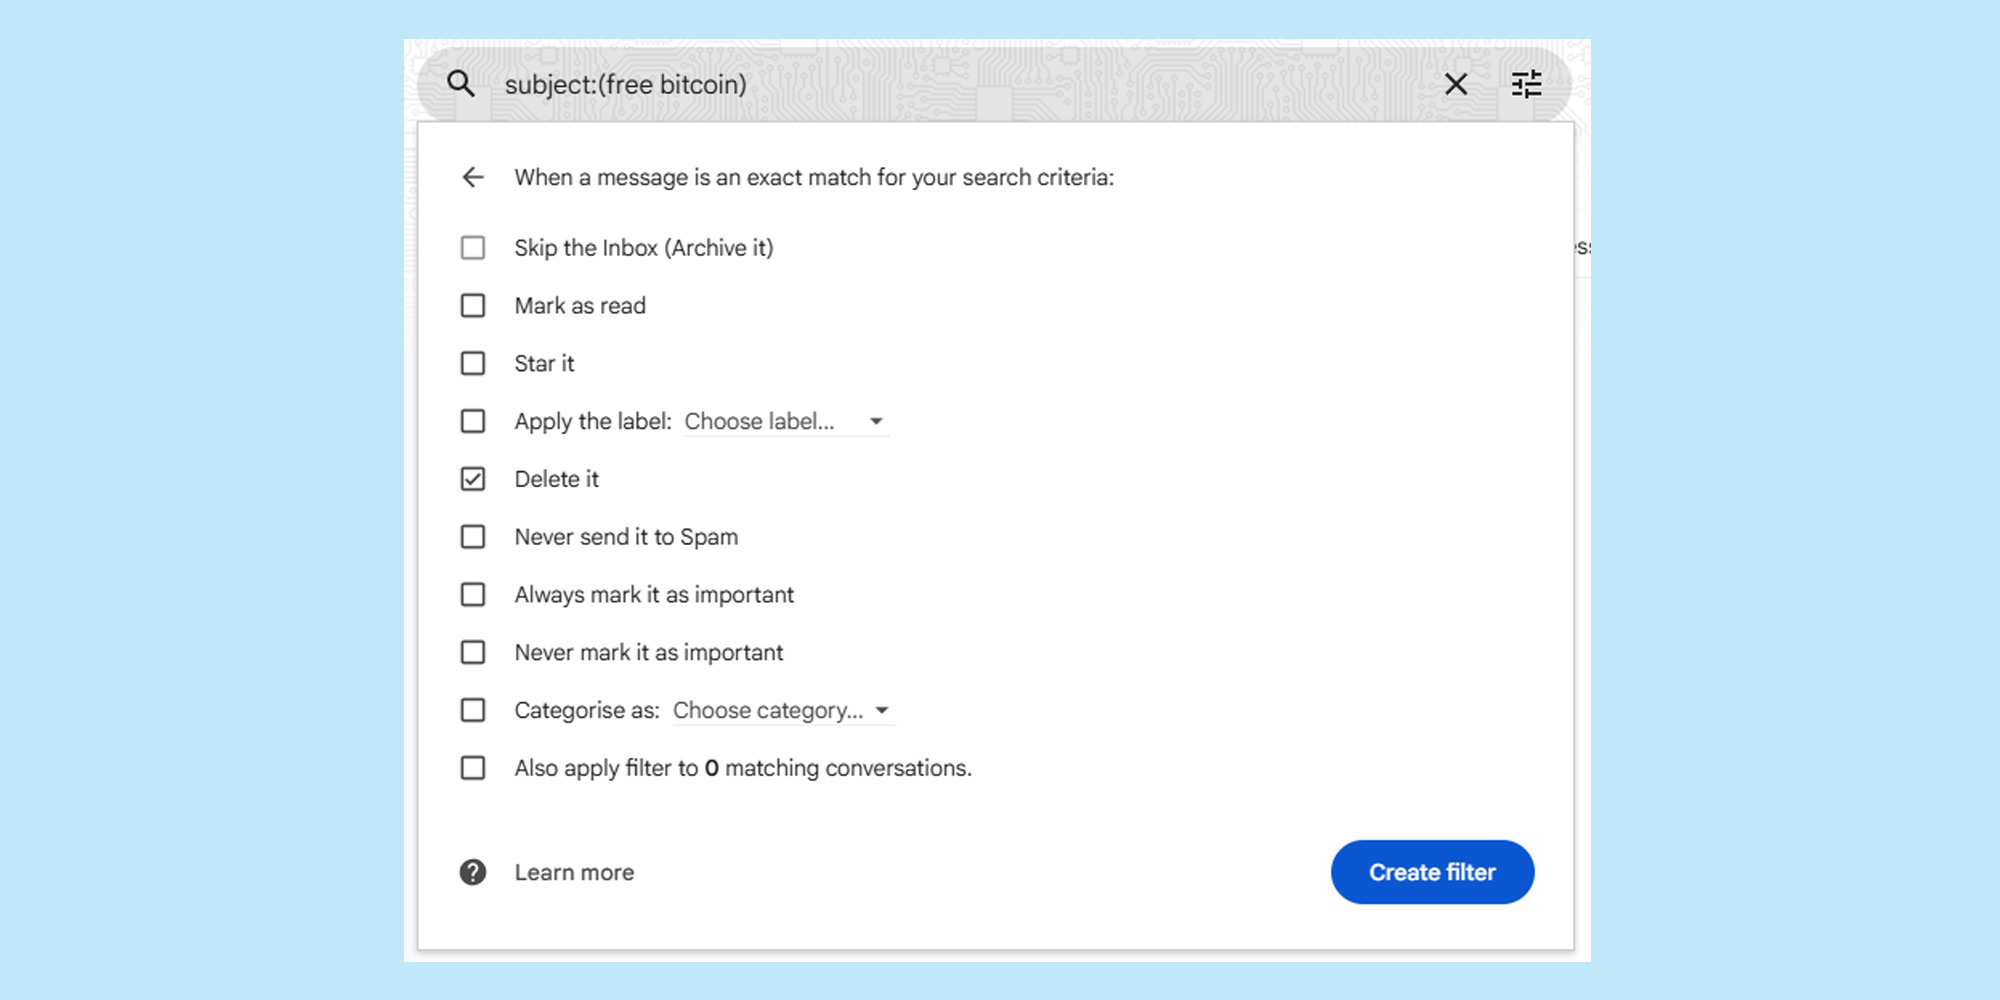The width and height of the screenshot is (2000, 1000).
Task: Click the back arrow to return to search
Action: tap(473, 177)
